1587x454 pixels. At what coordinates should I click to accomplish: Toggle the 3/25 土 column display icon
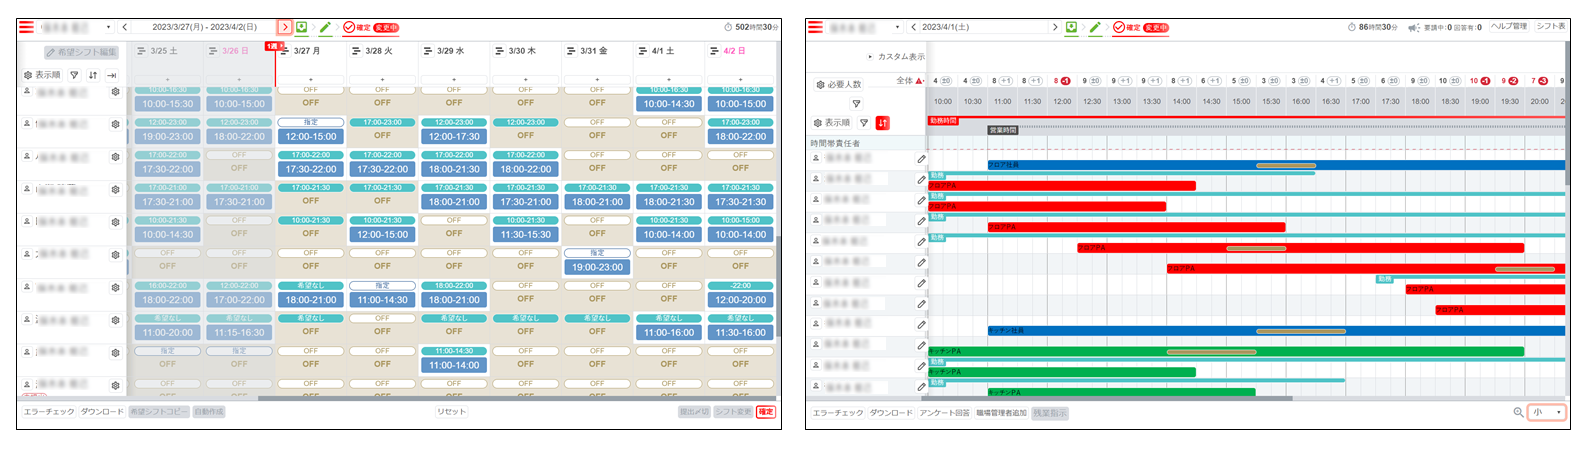click(x=141, y=51)
